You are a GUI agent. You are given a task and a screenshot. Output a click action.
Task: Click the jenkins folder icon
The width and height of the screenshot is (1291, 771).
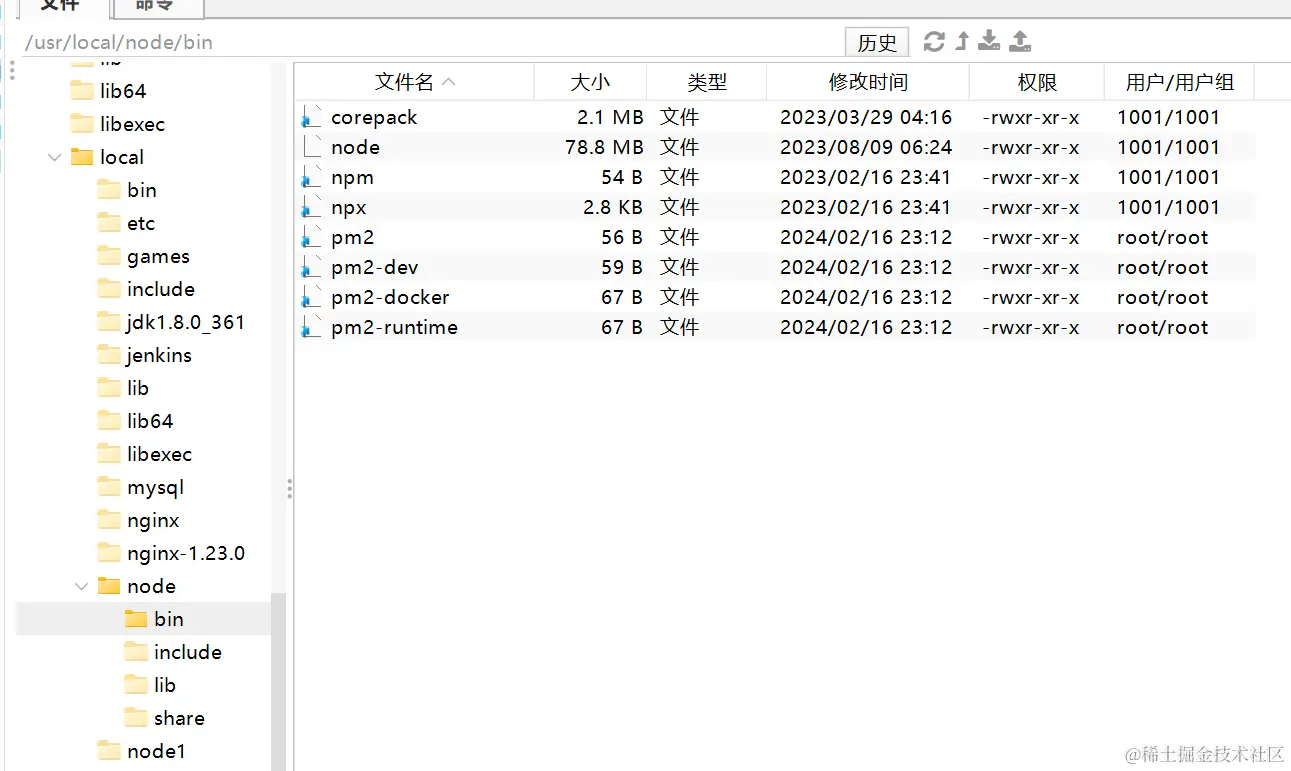coord(109,355)
